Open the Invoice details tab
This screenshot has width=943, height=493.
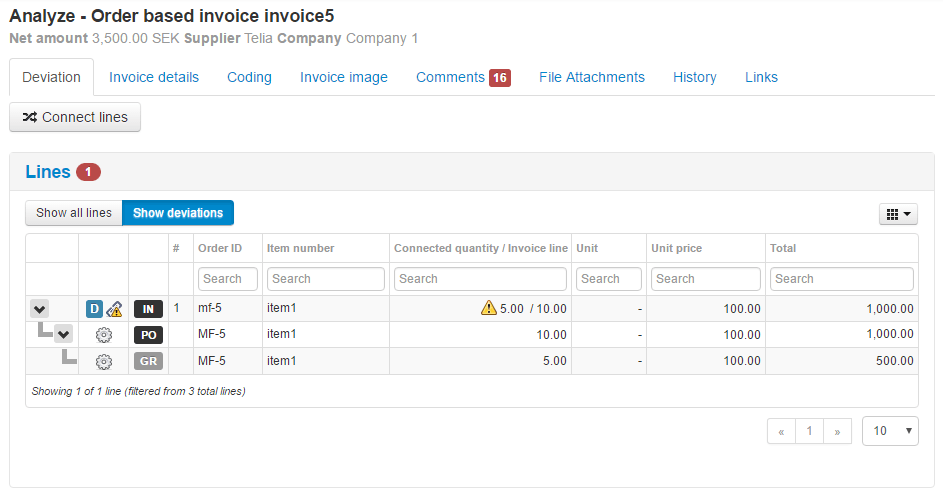154,78
